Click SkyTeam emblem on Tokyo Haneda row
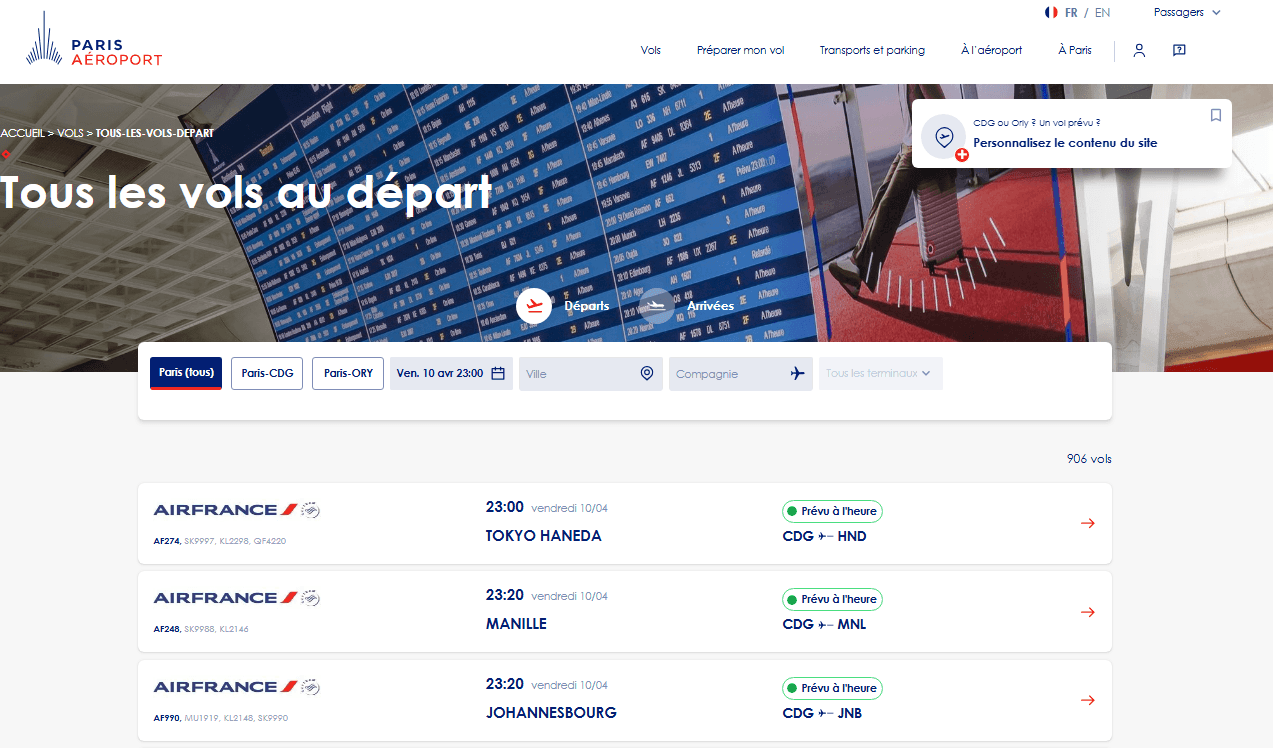This screenshot has height=748, width=1273. 310,510
